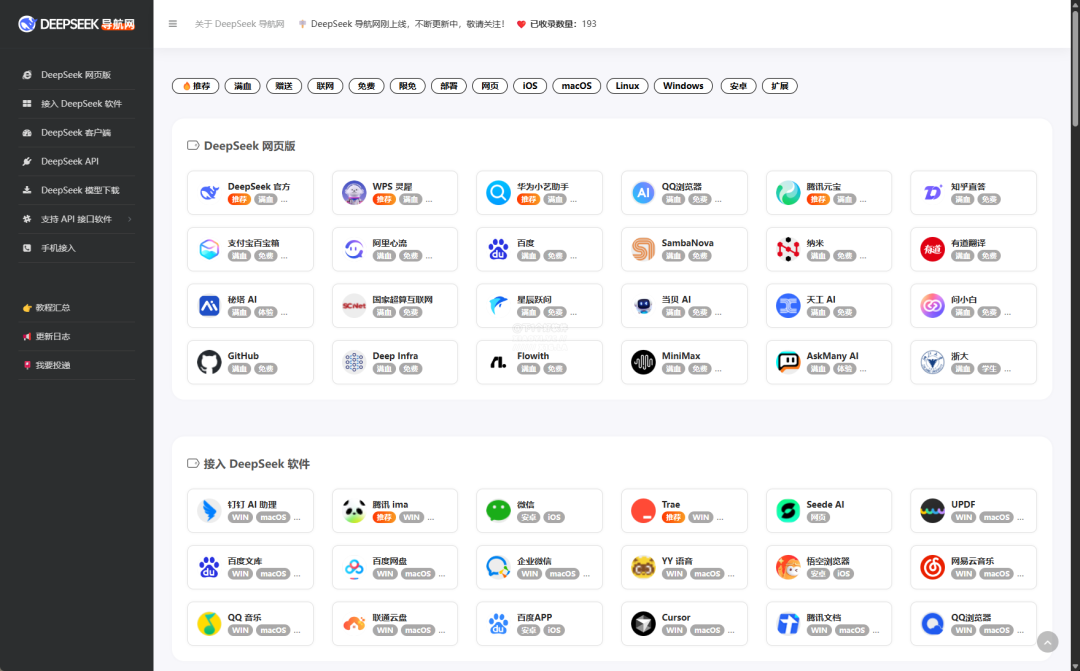This screenshot has width=1080, height=671.
Task: Click the 国家超算互联网 card title
Action: point(403,300)
